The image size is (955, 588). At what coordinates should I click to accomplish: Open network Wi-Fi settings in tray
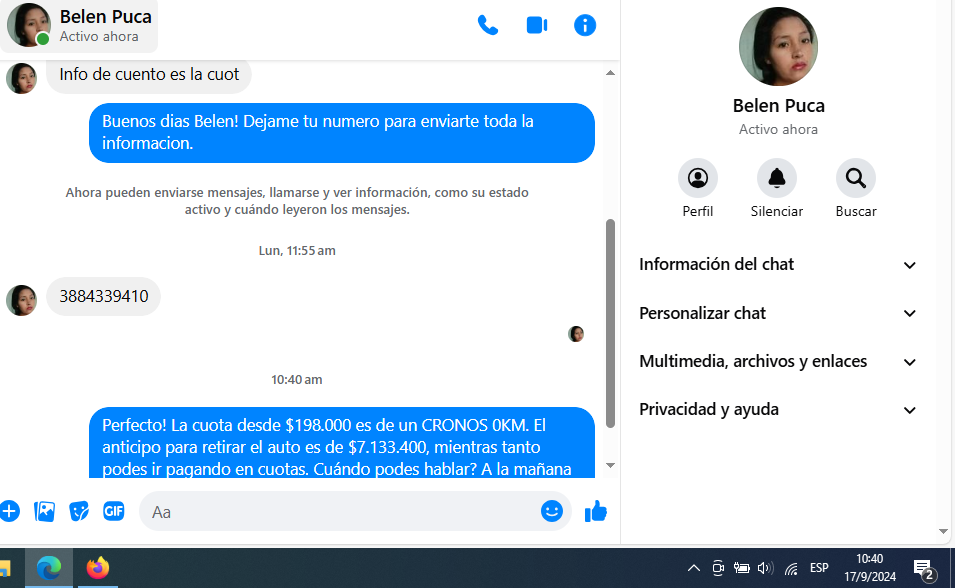coord(791,569)
